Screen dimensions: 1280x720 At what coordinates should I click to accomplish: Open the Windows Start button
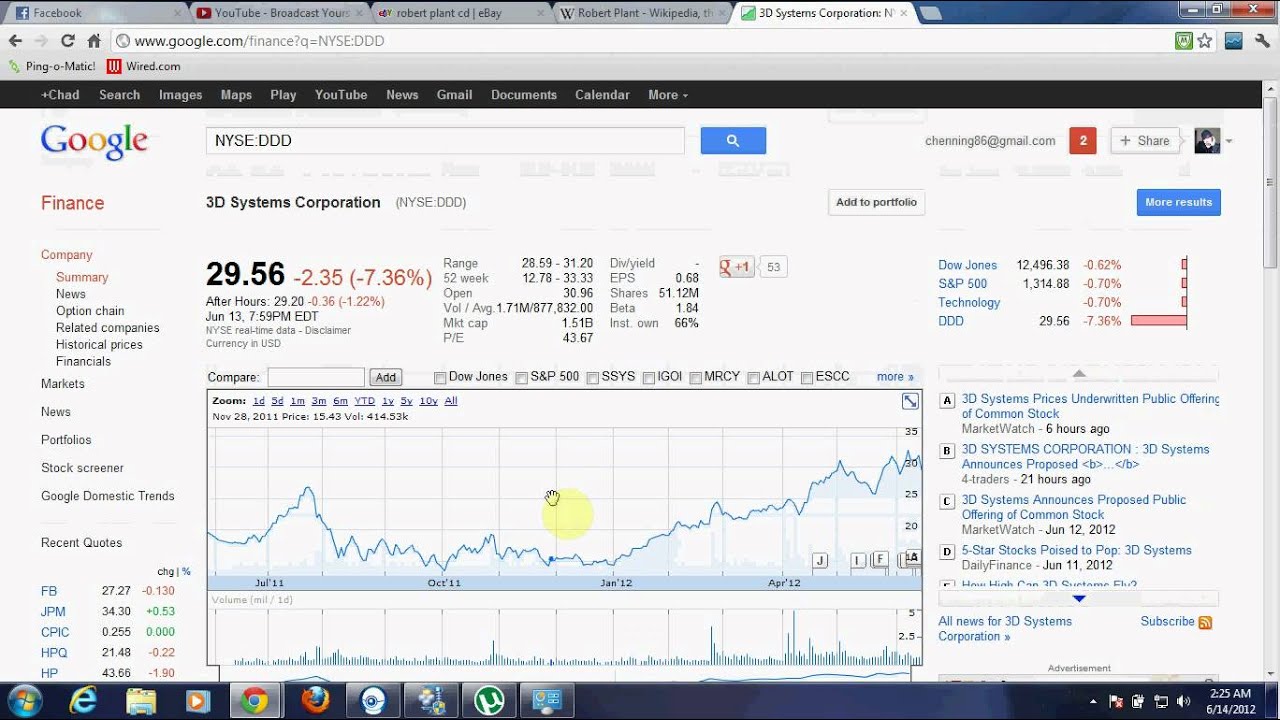pyautogui.click(x=24, y=701)
